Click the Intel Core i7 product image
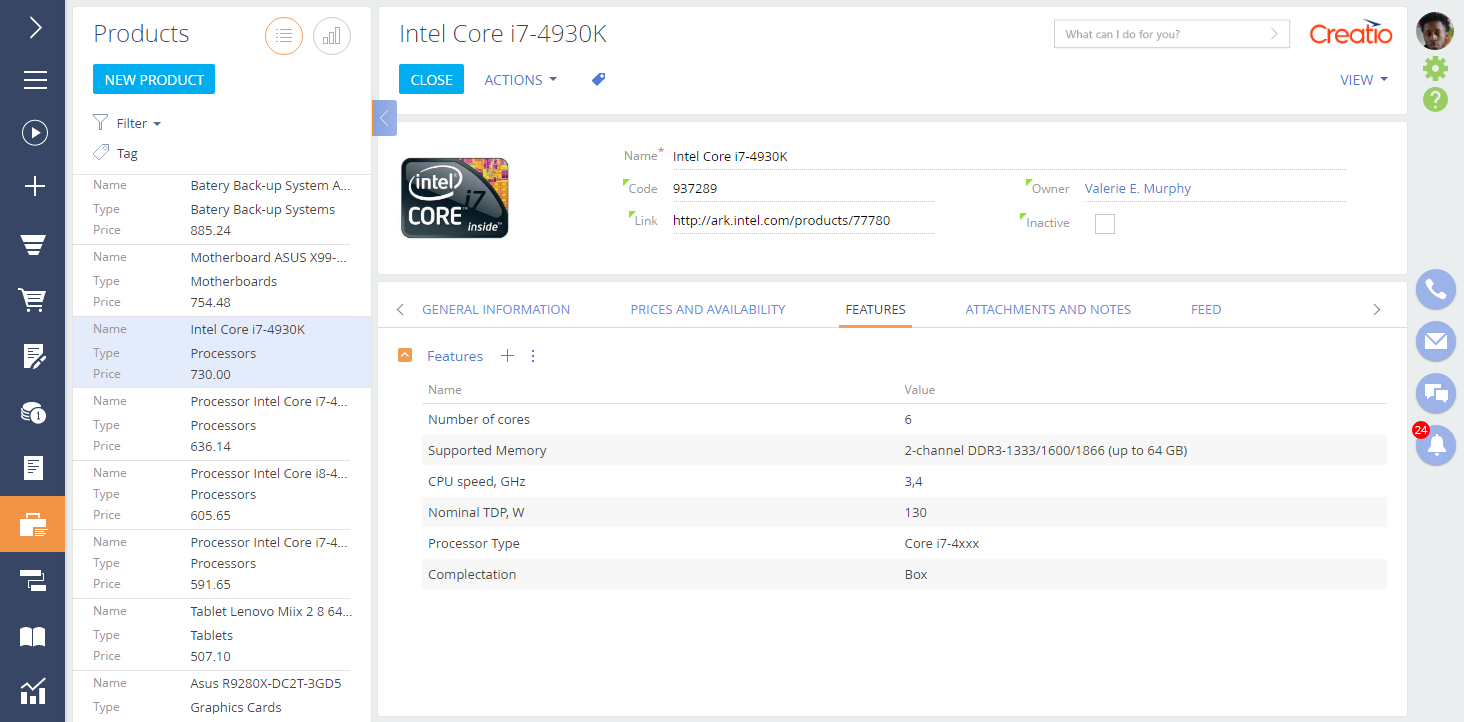1464x722 pixels. (x=455, y=198)
